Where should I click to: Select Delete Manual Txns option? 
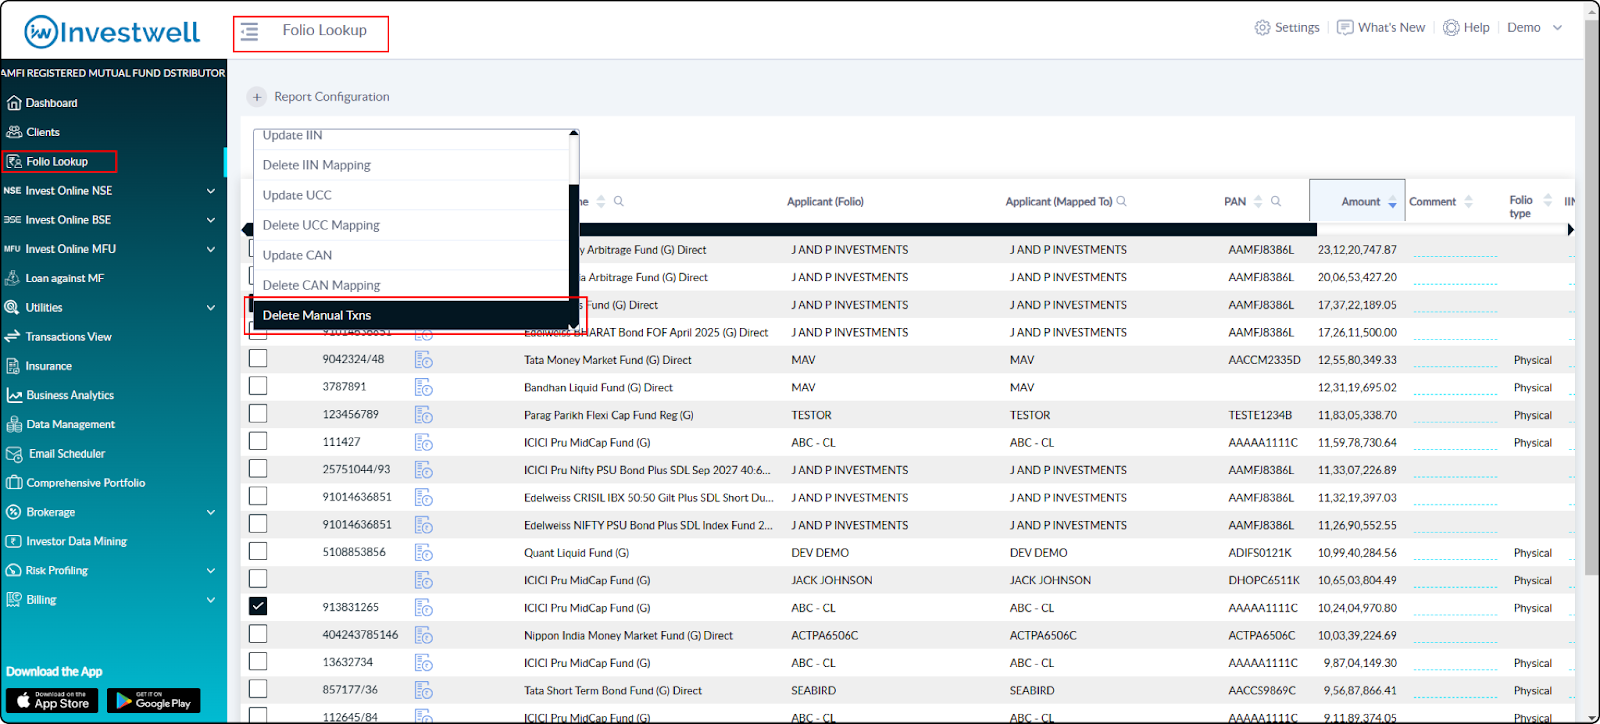(411, 315)
